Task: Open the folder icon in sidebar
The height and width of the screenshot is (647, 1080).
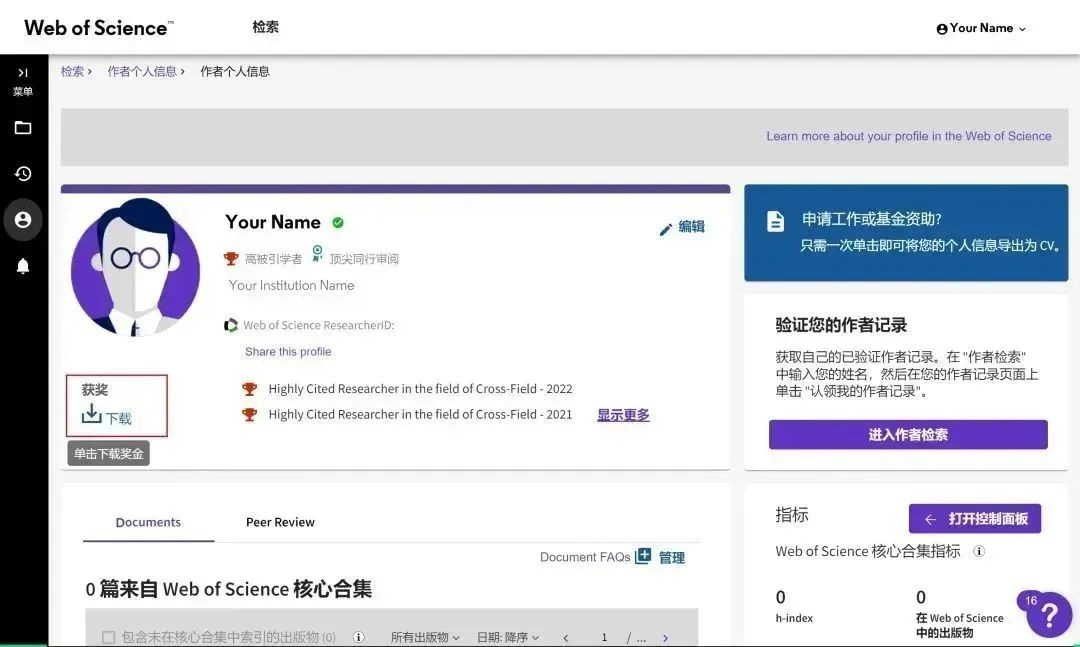Action: click(23, 127)
